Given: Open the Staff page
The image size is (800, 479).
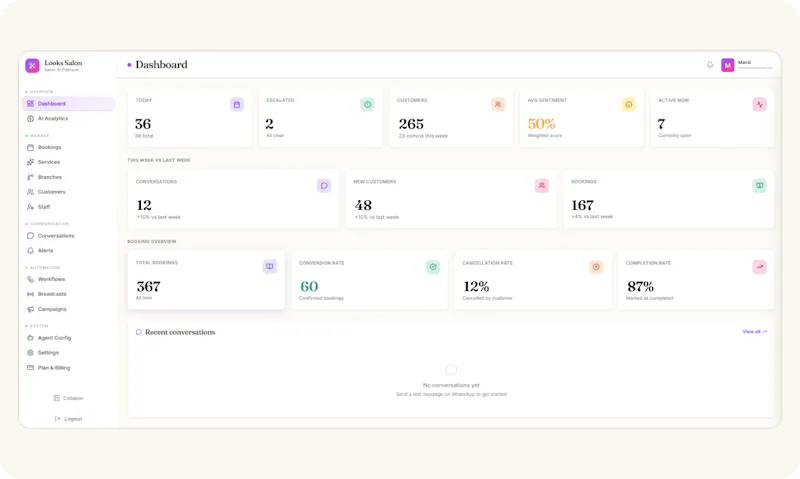Looking at the screenshot, I should [68, 207].
